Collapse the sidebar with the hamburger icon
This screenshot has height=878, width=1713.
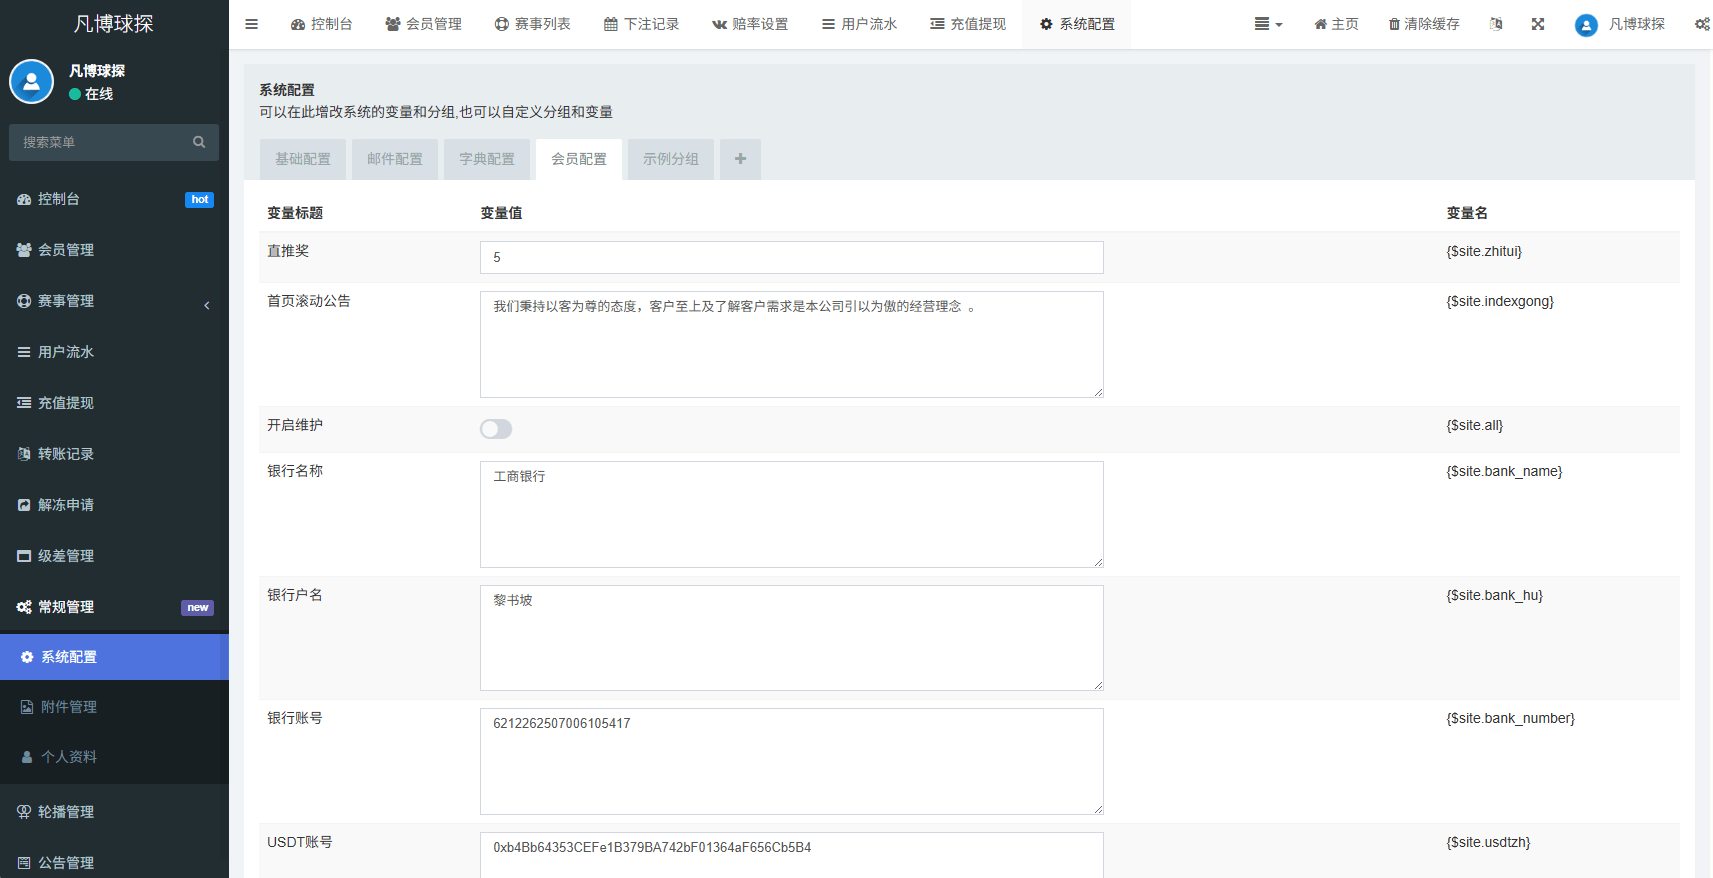[x=252, y=24]
